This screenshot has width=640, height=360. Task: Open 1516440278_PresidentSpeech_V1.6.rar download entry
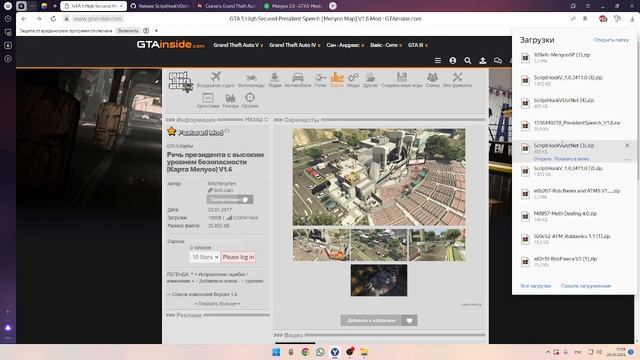point(574,125)
